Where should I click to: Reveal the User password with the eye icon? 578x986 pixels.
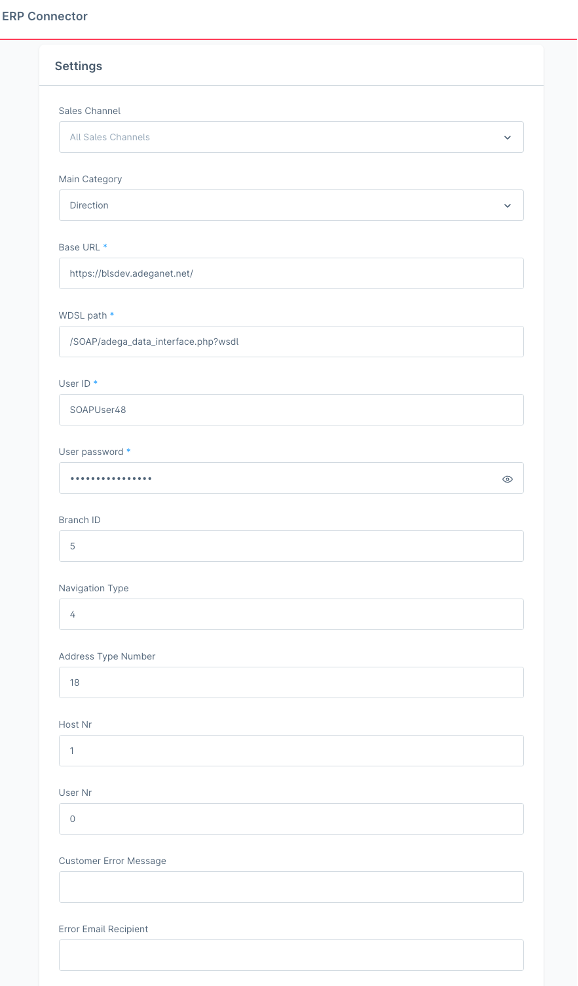(509, 478)
